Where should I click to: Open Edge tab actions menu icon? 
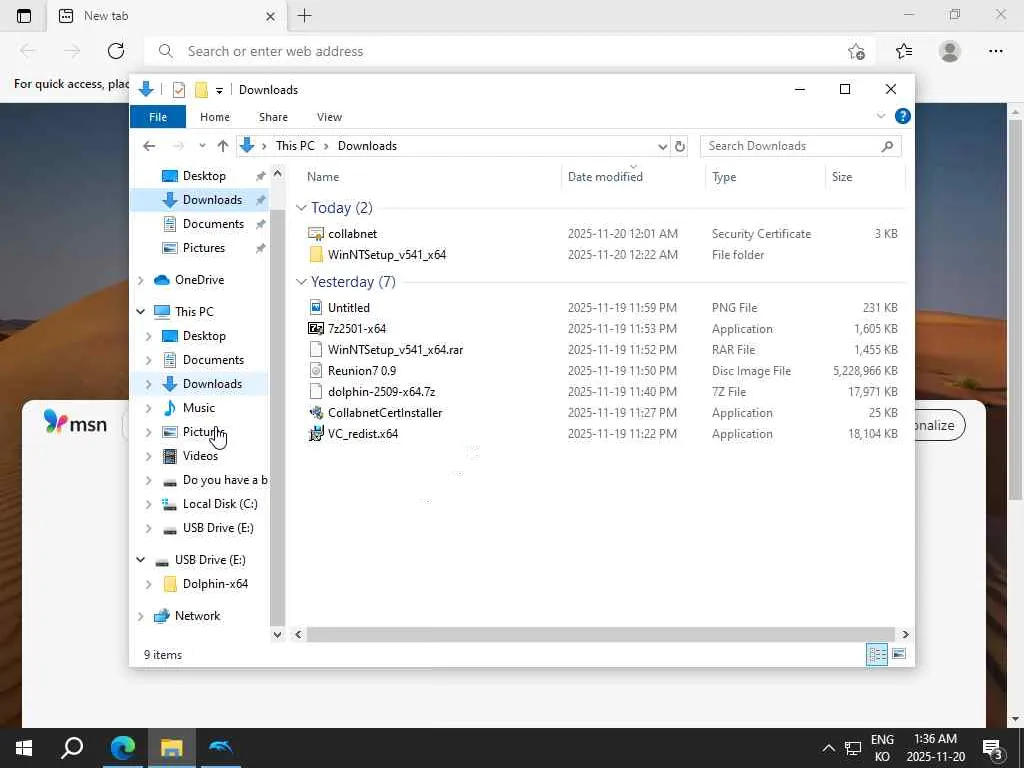pyautogui.click(x=24, y=16)
